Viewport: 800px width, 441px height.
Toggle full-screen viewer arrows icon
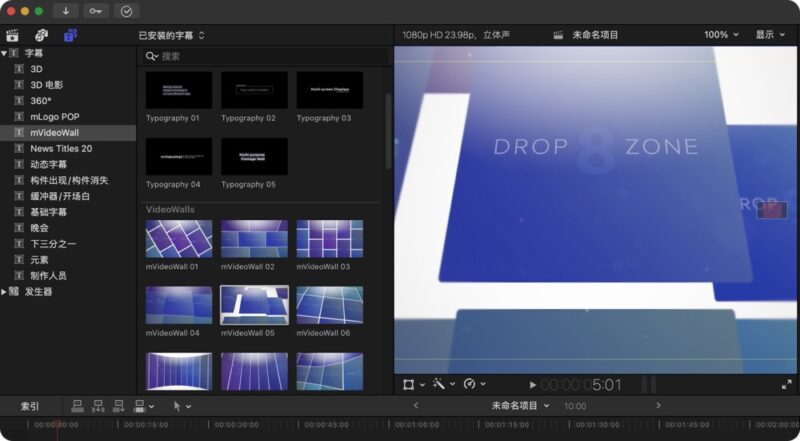(786, 385)
